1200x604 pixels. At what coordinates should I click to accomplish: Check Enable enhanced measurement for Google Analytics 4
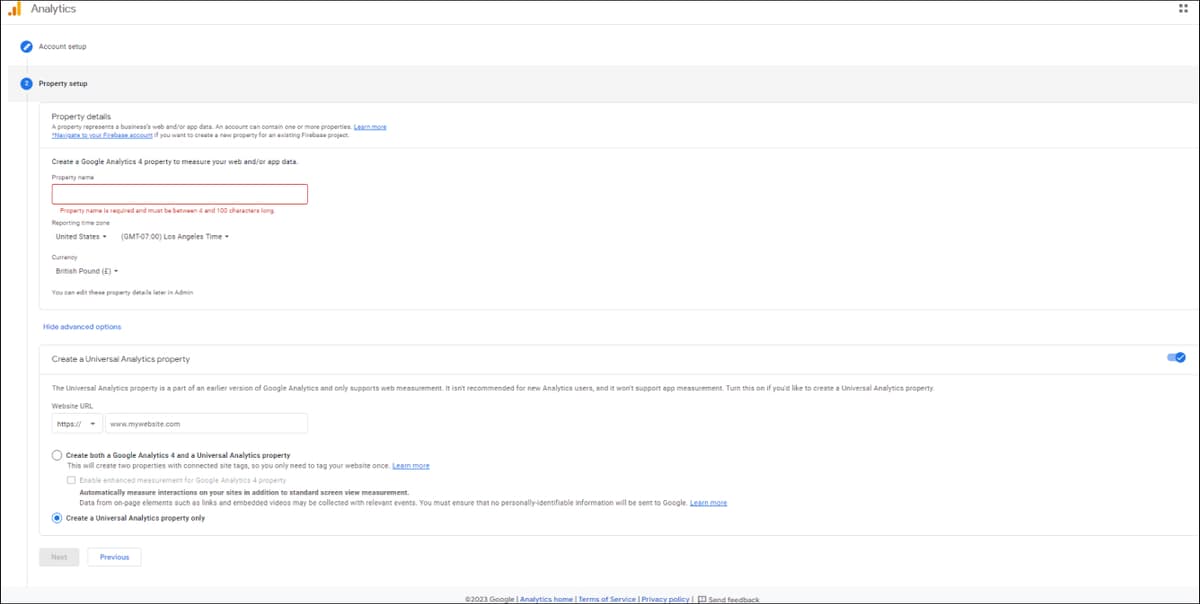(71, 480)
